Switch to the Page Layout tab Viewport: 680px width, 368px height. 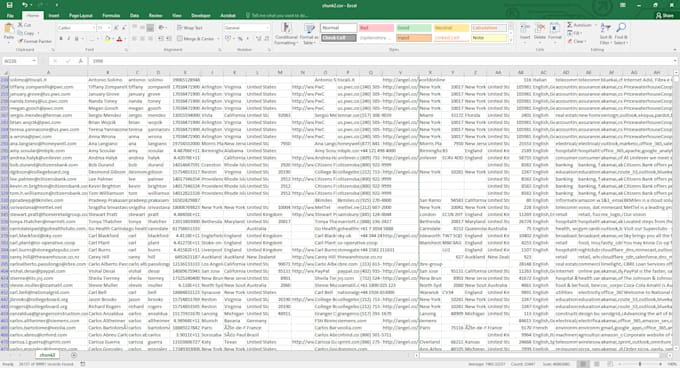tap(81, 15)
